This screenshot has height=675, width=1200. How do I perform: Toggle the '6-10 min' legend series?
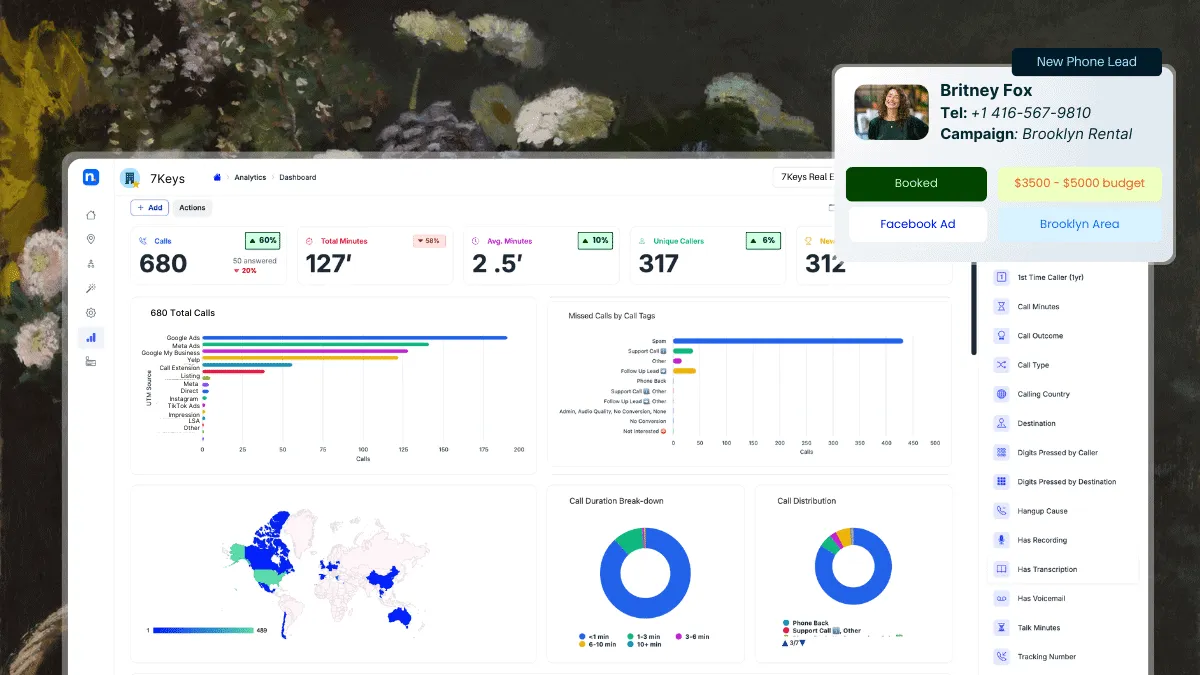(596, 645)
